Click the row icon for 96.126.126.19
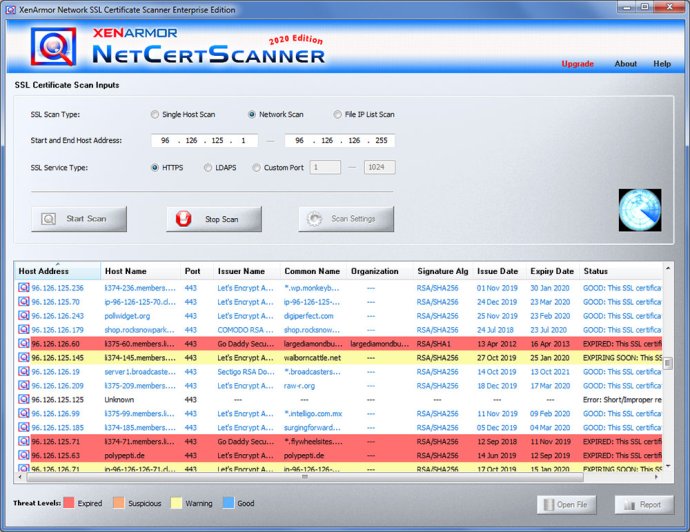Screen dimensions: 690x532 pos(23,372)
